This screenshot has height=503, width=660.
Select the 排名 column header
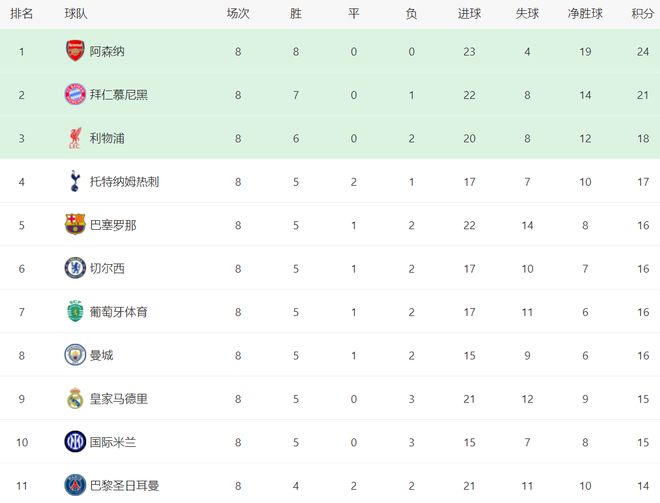coord(22,13)
